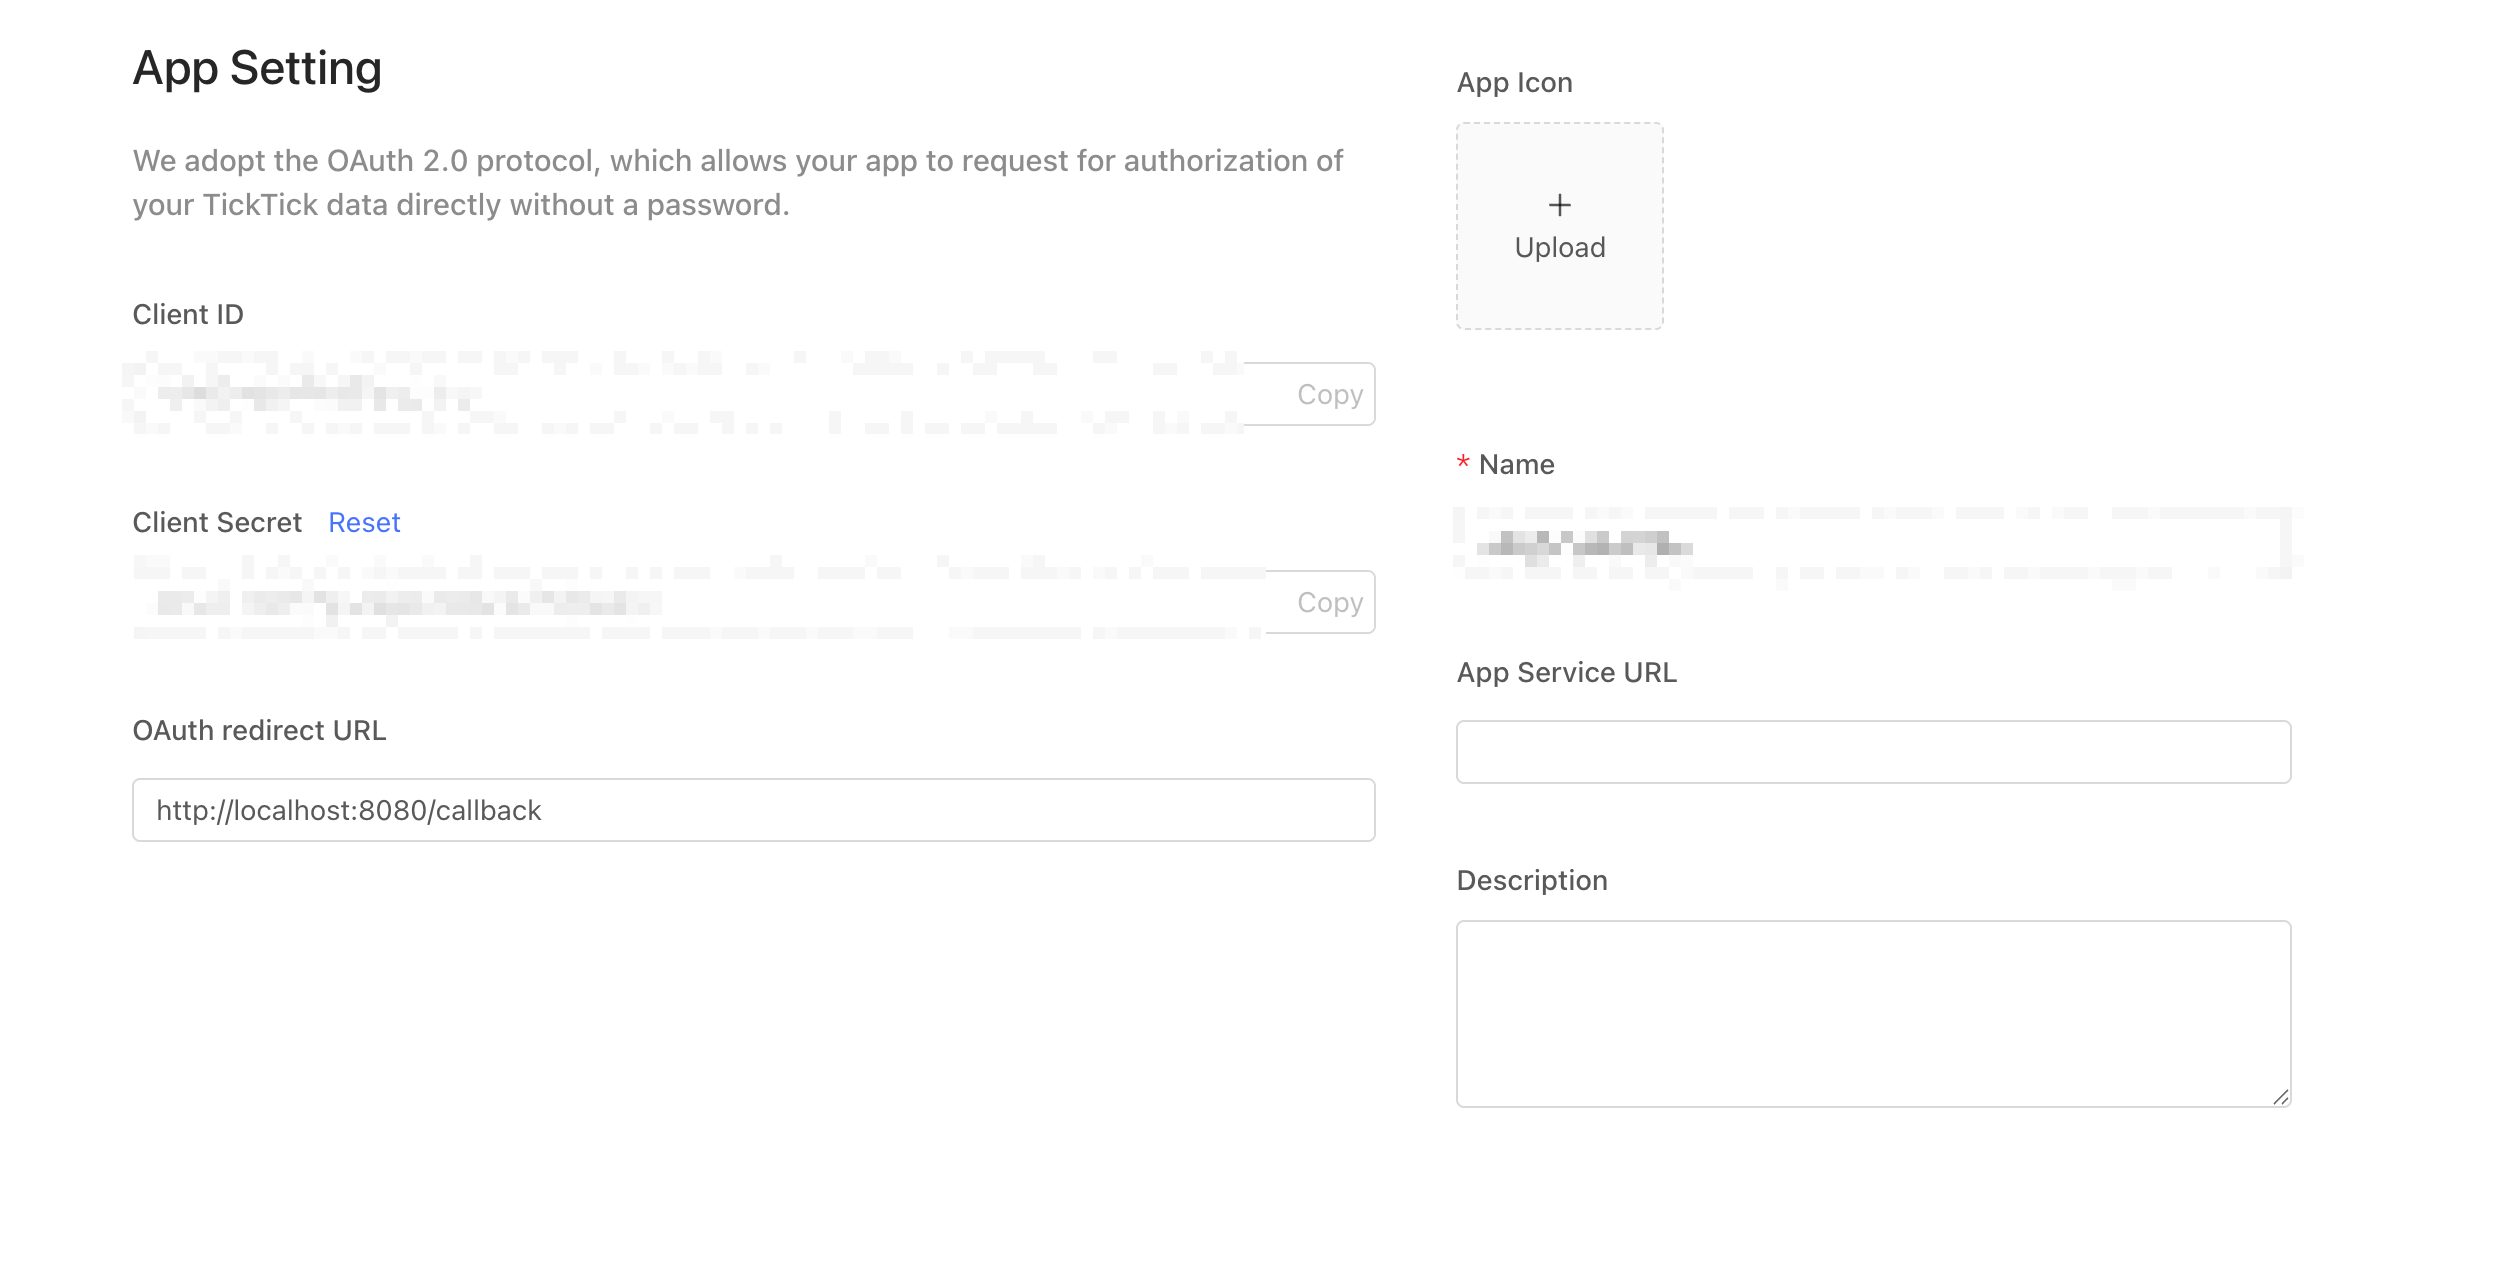Viewport: 2498px width, 1280px height.
Task: Focus the OAuth redirect URL field
Action: pyautogui.click(x=753, y=810)
